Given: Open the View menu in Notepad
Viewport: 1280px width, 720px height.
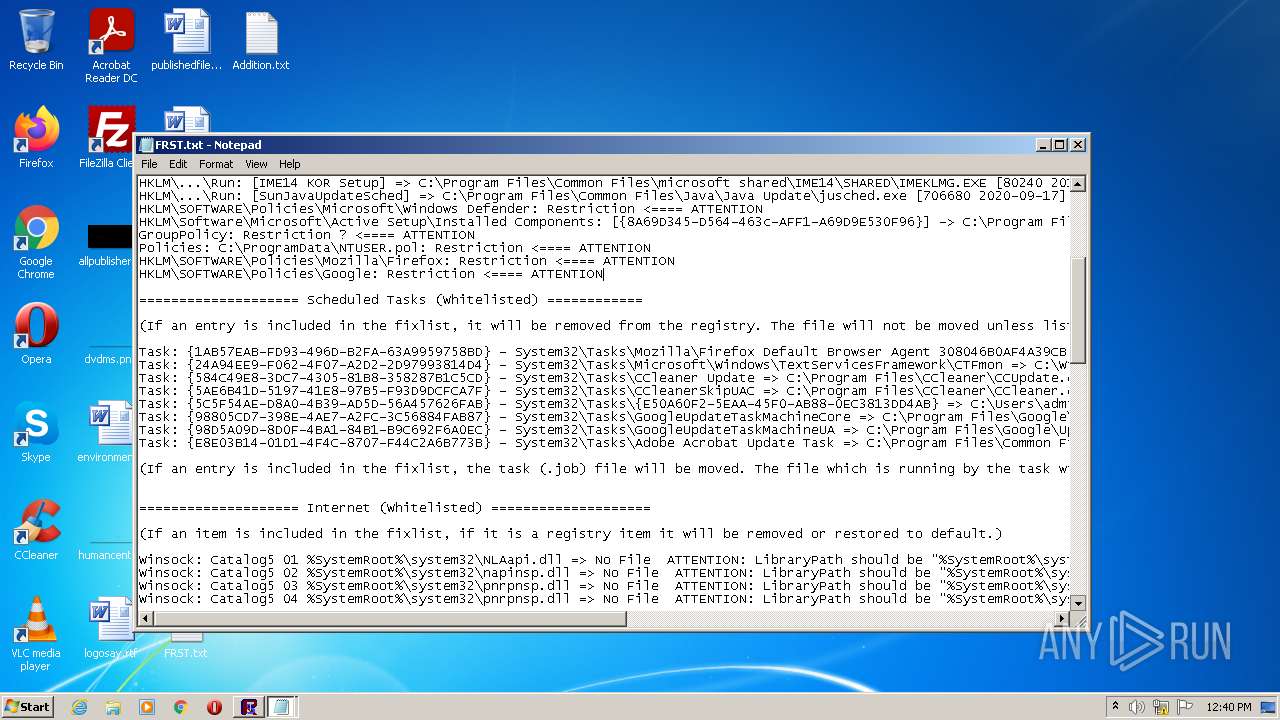Looking at the screenshot, I should [256, 164].
